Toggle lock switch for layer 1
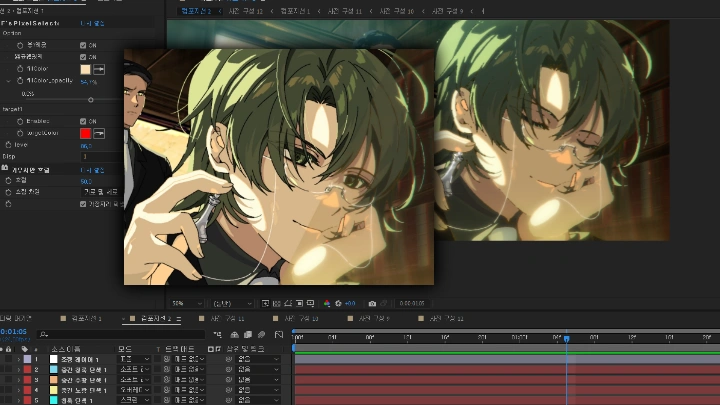720x405 pixels. pyautogui.click(x=8, y=359)
